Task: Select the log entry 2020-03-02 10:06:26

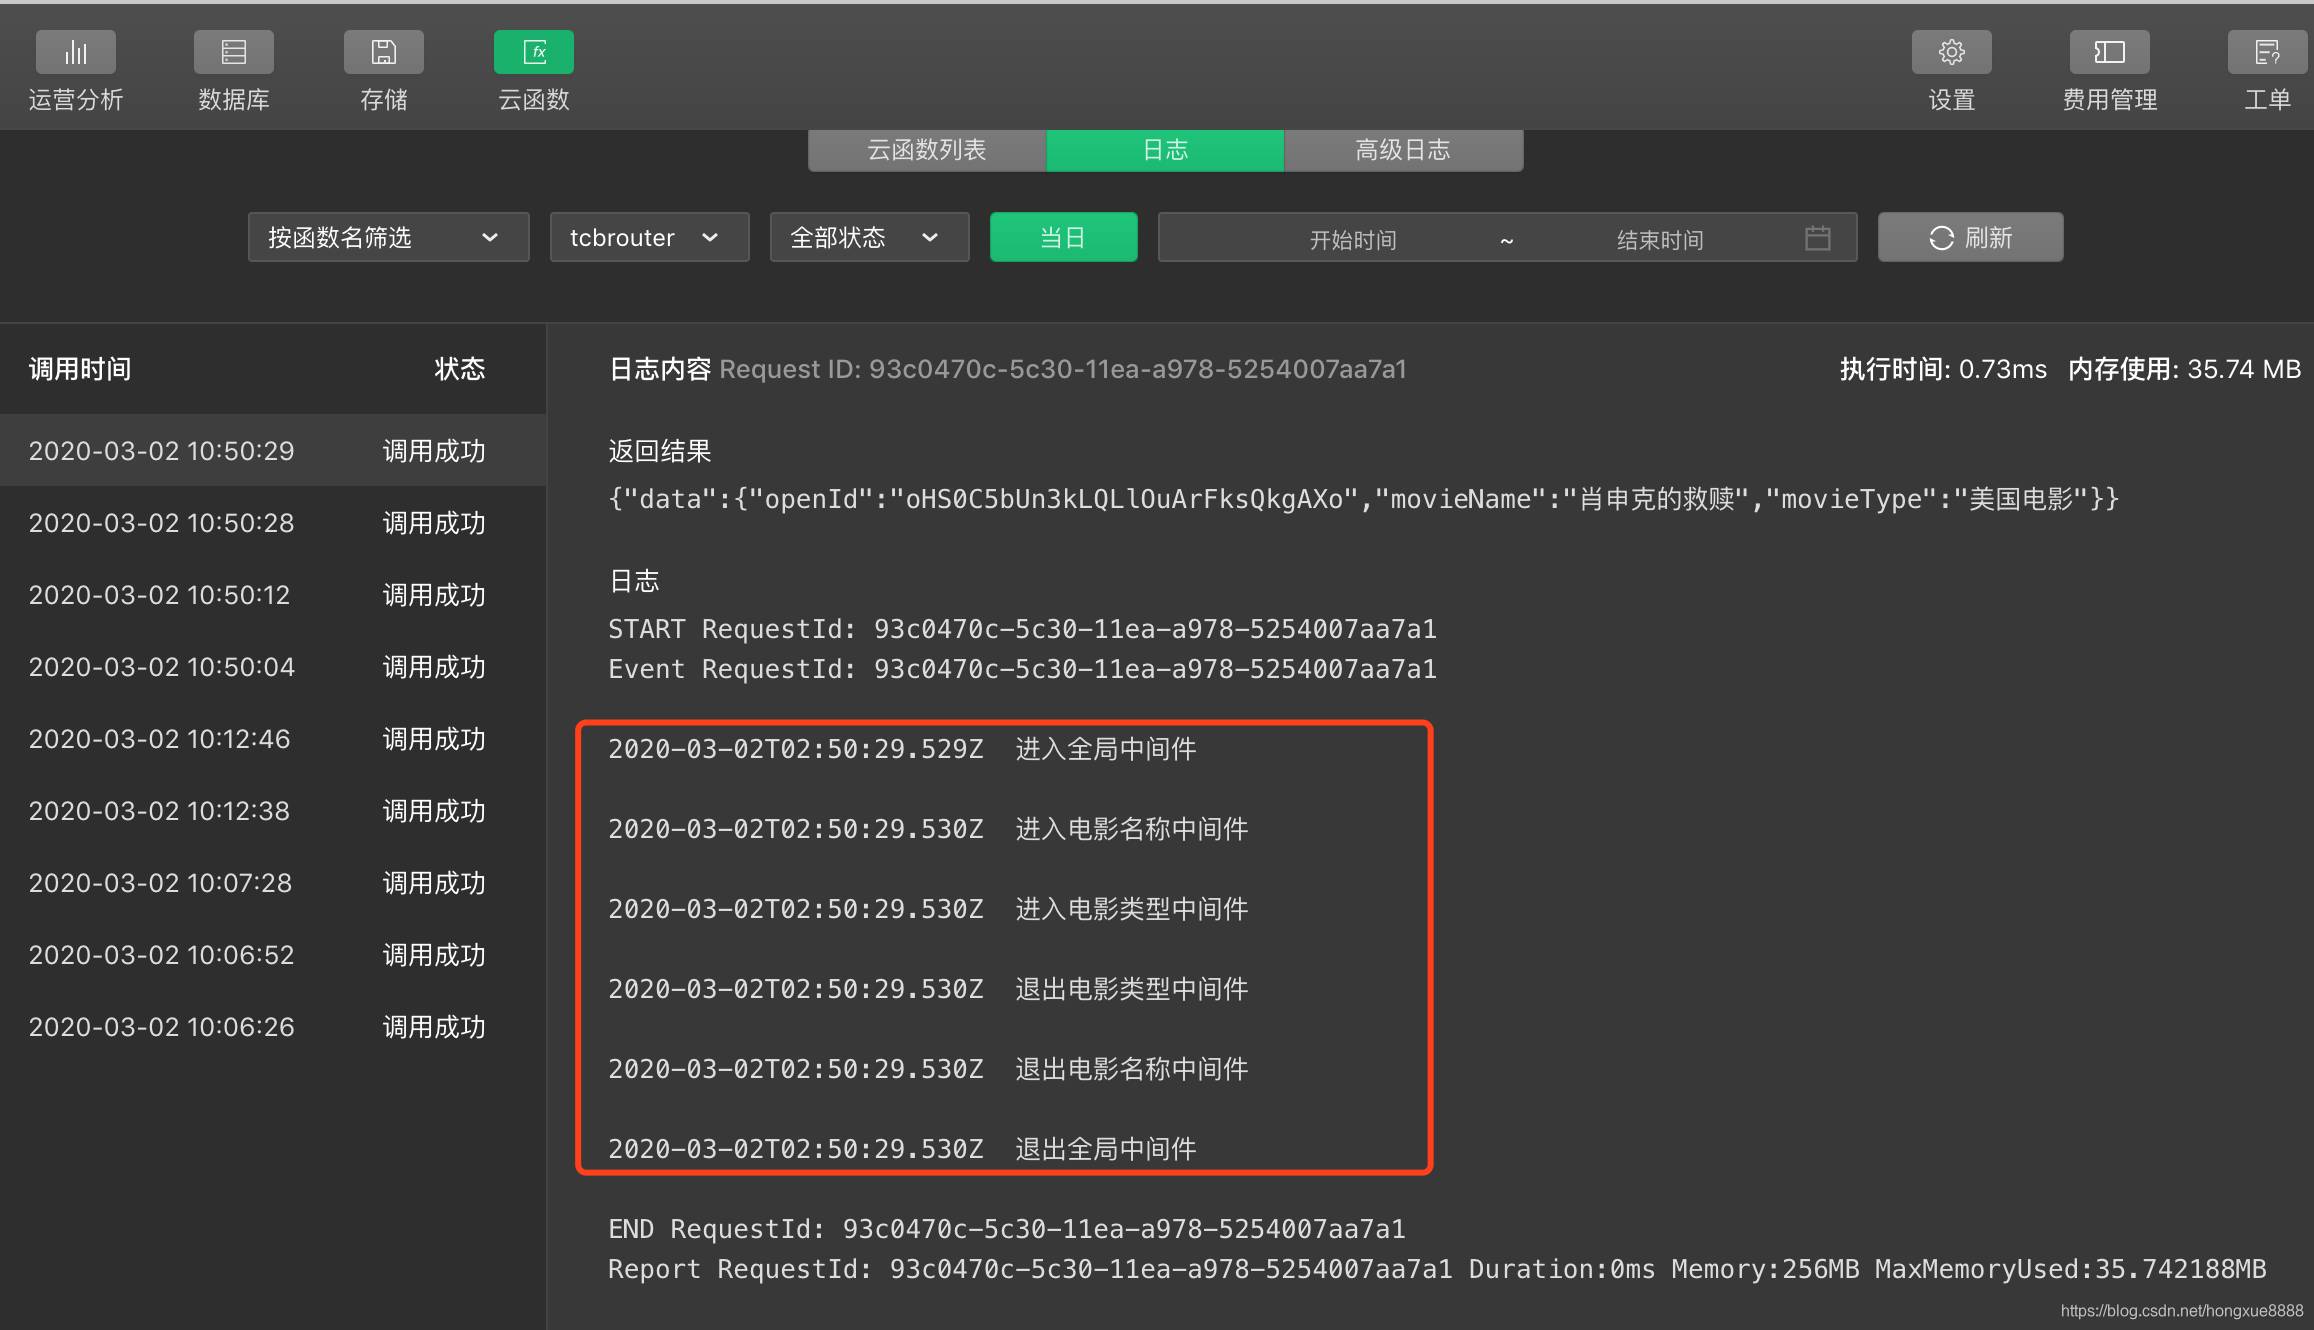Action: (x=273, y=1026)
